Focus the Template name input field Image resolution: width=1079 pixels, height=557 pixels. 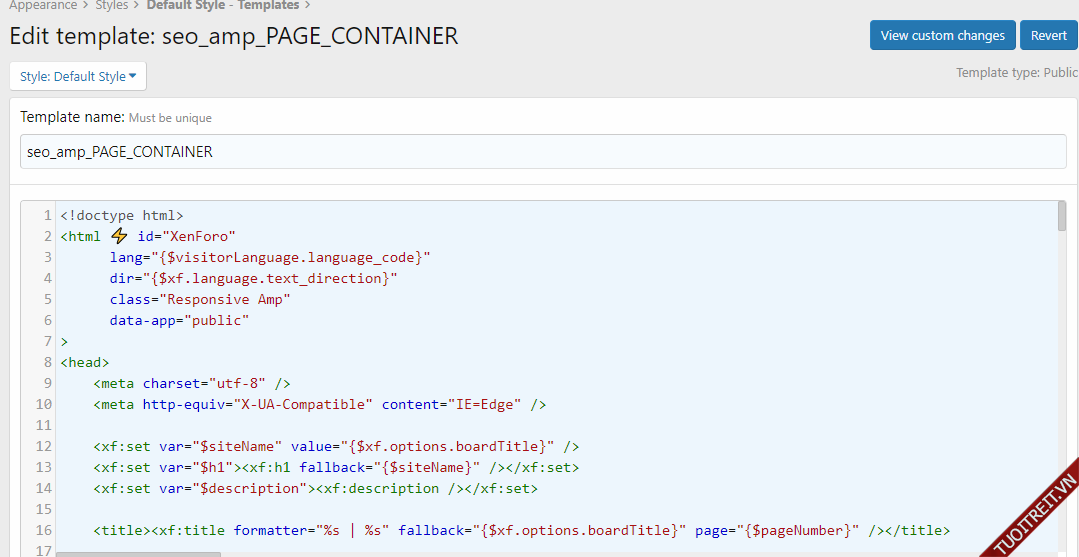click(x=543, y=152)
